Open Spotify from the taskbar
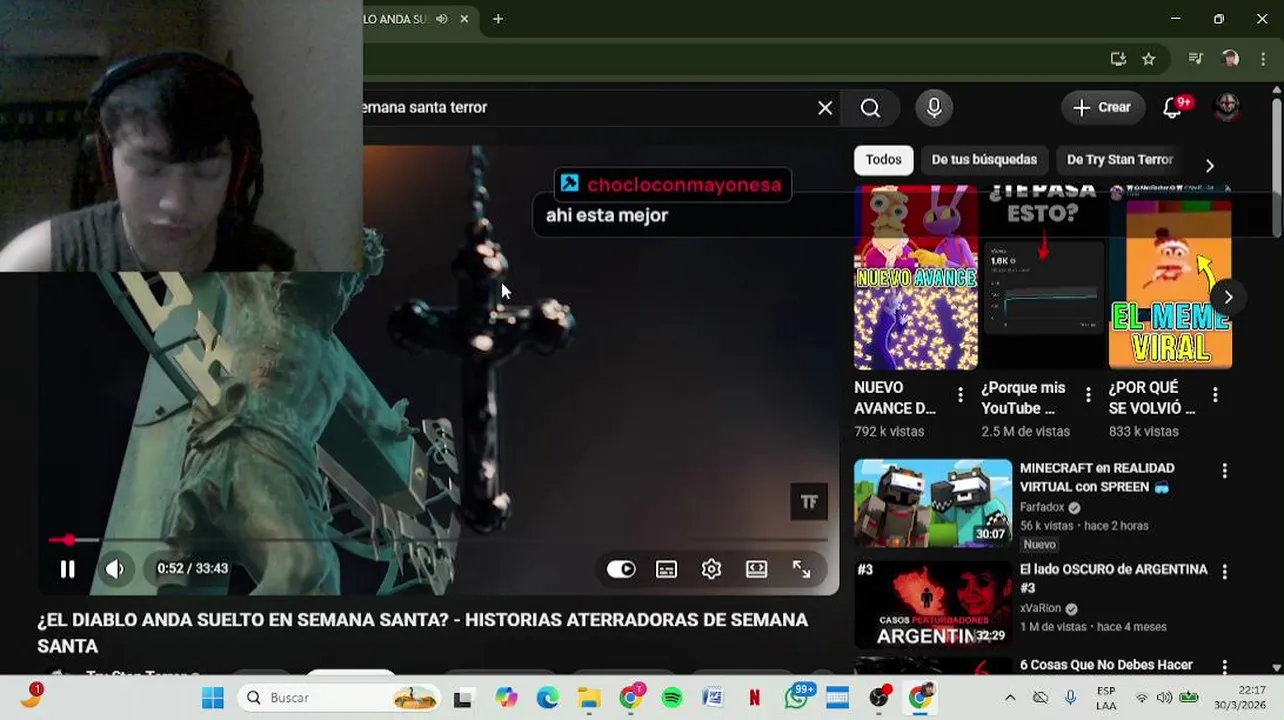Viewport: 1284px width, 720px height. click(672, 698)
